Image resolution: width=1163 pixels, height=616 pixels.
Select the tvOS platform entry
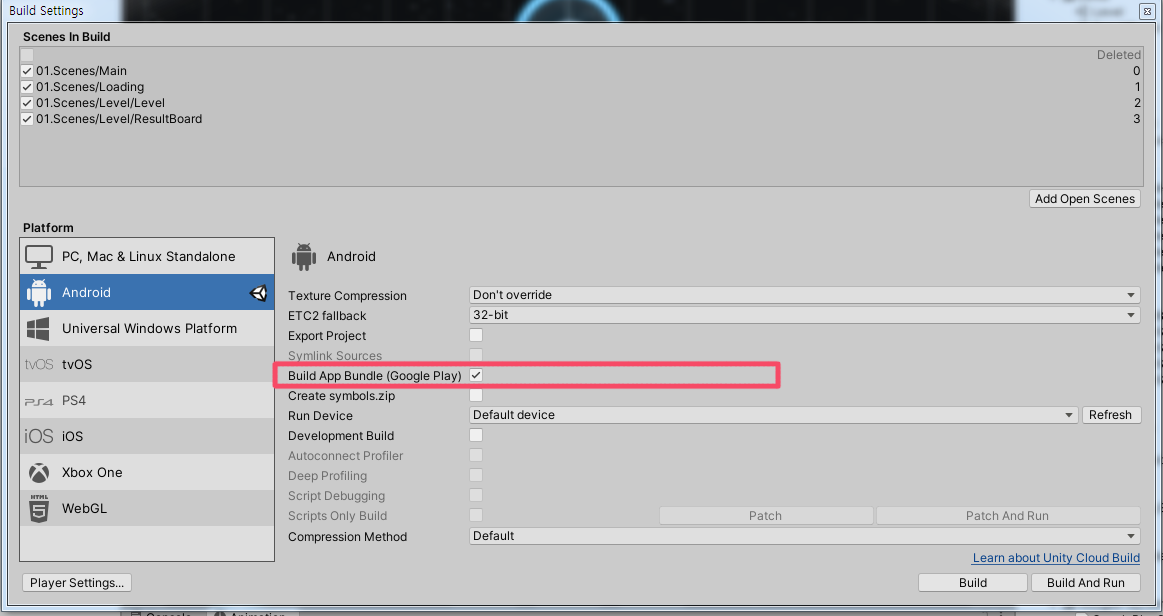coord(147,365)
